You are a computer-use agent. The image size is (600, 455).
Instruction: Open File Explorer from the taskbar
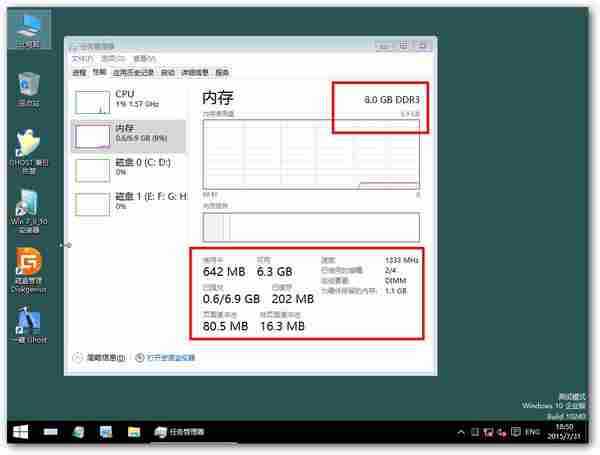pyautogui.click(x=133, y=432)
